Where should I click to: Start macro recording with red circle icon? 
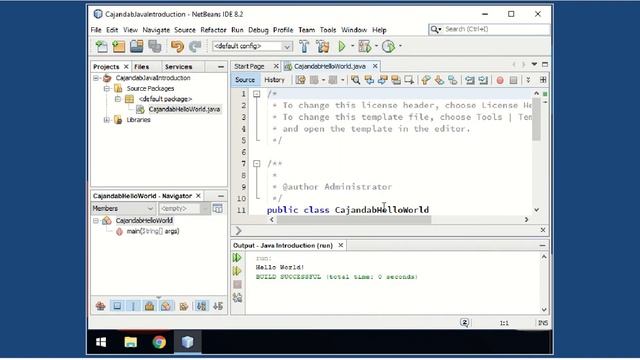click(x=500, y=80)
